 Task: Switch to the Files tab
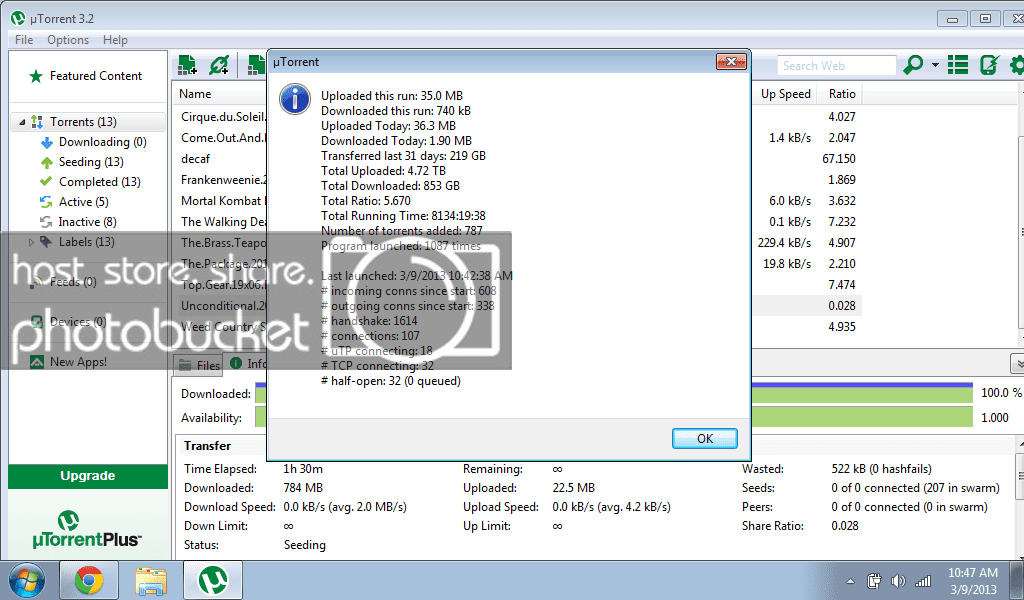tap(199, 365)
